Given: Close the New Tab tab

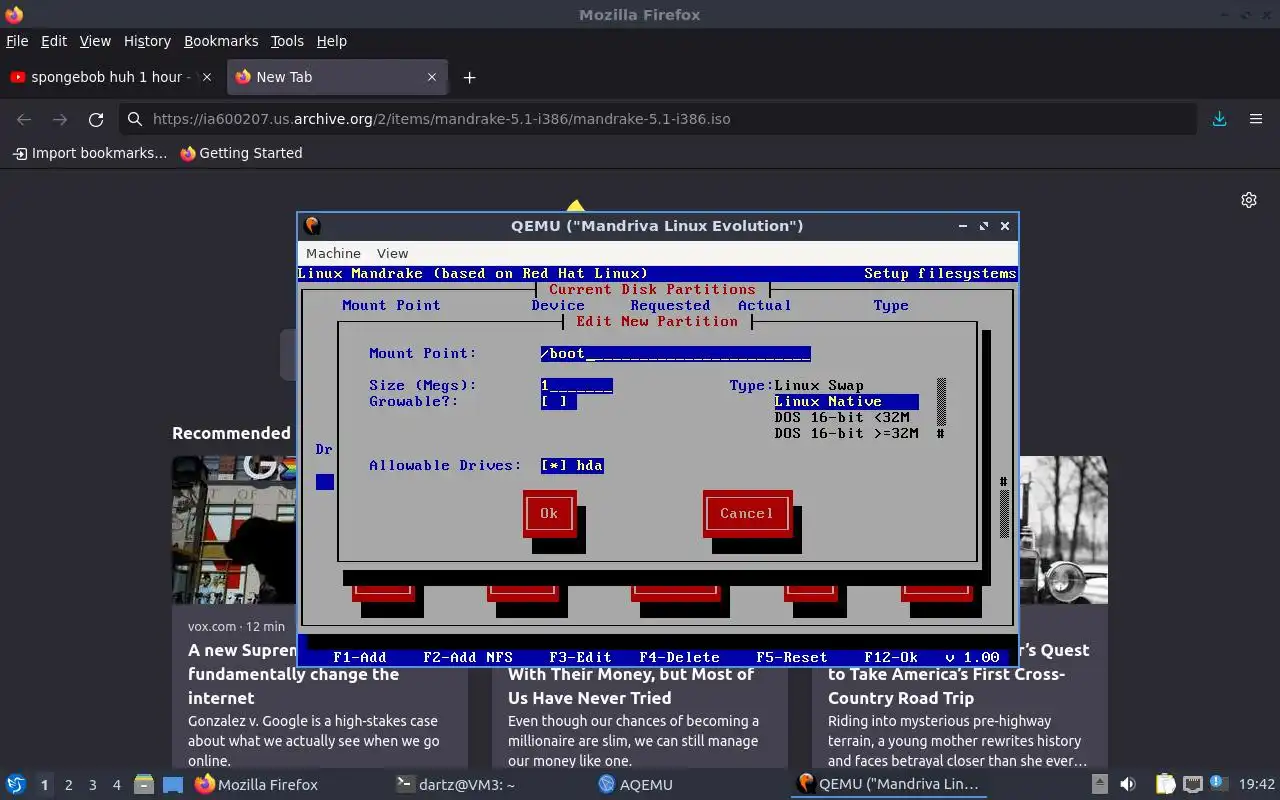Looking at the screenshot, I should (x=432, y=77).
